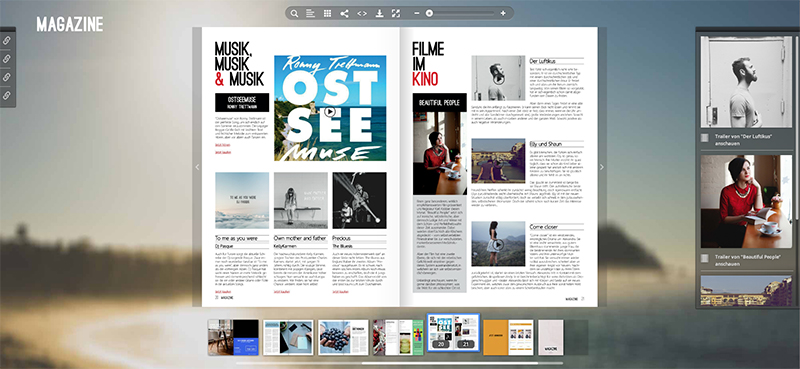Click the Beautiful People black title box
800x369 pixels.
pyautogui.click(x=439, y=103)
